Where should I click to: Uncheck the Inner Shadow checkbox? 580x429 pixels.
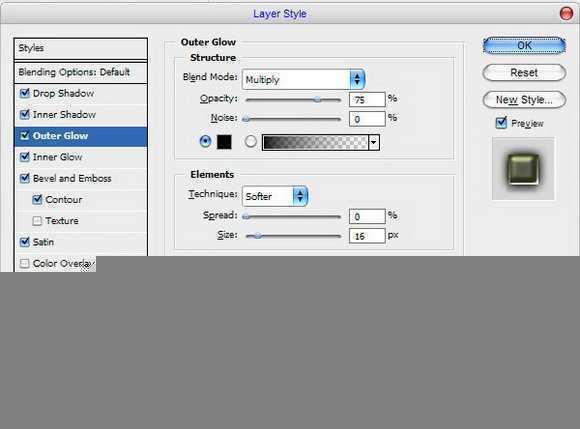pyautogui.click(x=25, y=114)
